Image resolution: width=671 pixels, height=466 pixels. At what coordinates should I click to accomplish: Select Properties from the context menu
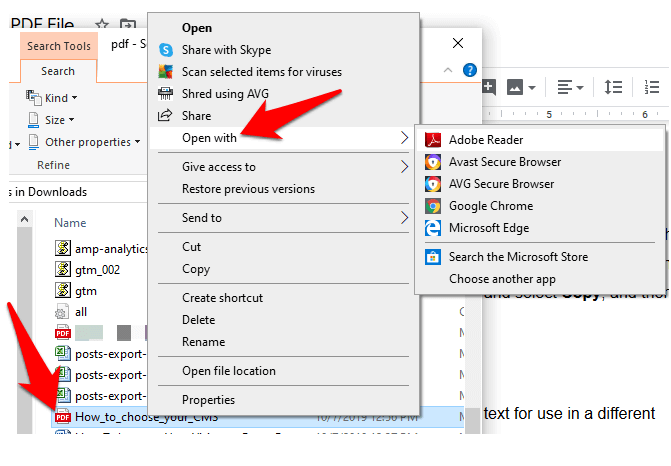[x=208, y=400]
